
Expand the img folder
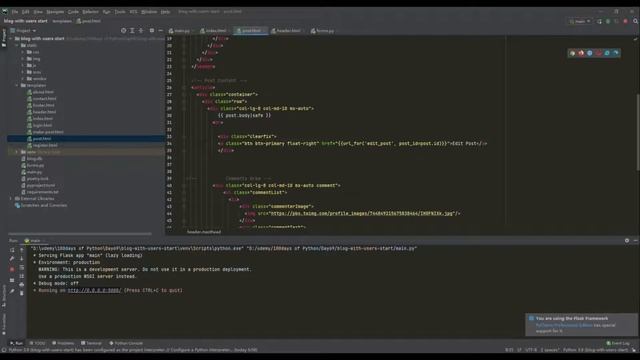point(22,59)
